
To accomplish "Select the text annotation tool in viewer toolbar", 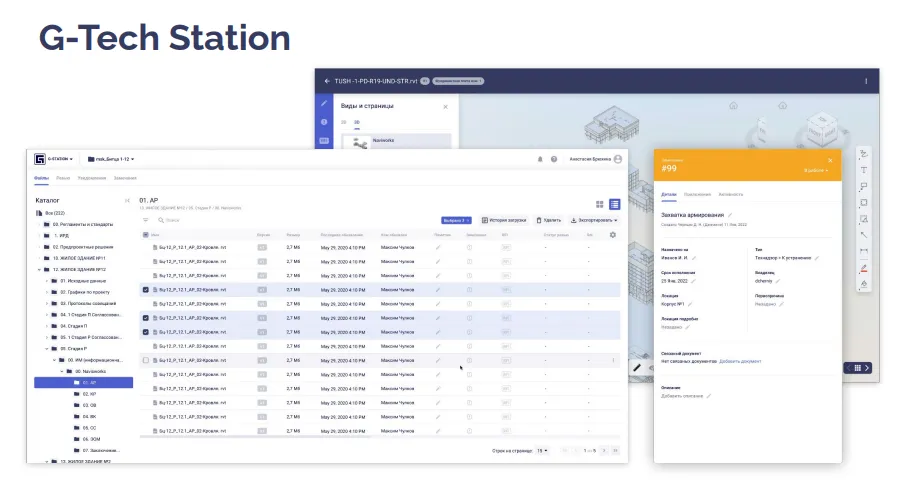I will point(863,170).
